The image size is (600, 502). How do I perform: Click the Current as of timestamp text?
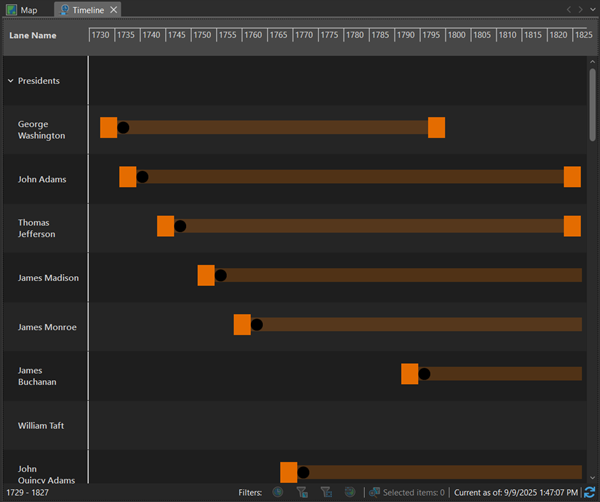pos(516,492)
